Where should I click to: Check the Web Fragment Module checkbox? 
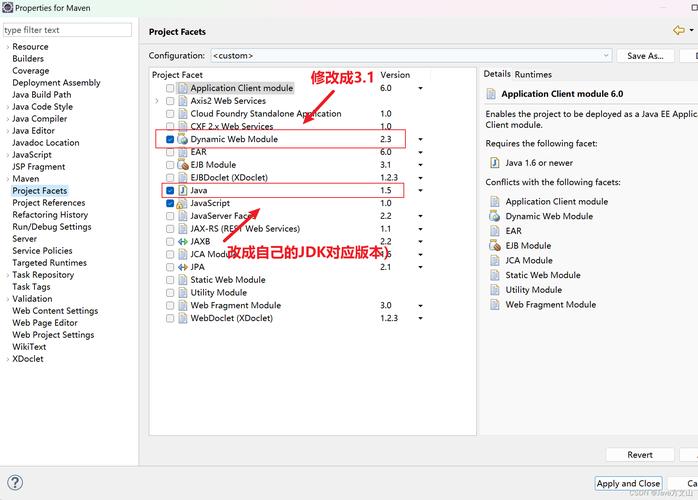pos(170,305)
